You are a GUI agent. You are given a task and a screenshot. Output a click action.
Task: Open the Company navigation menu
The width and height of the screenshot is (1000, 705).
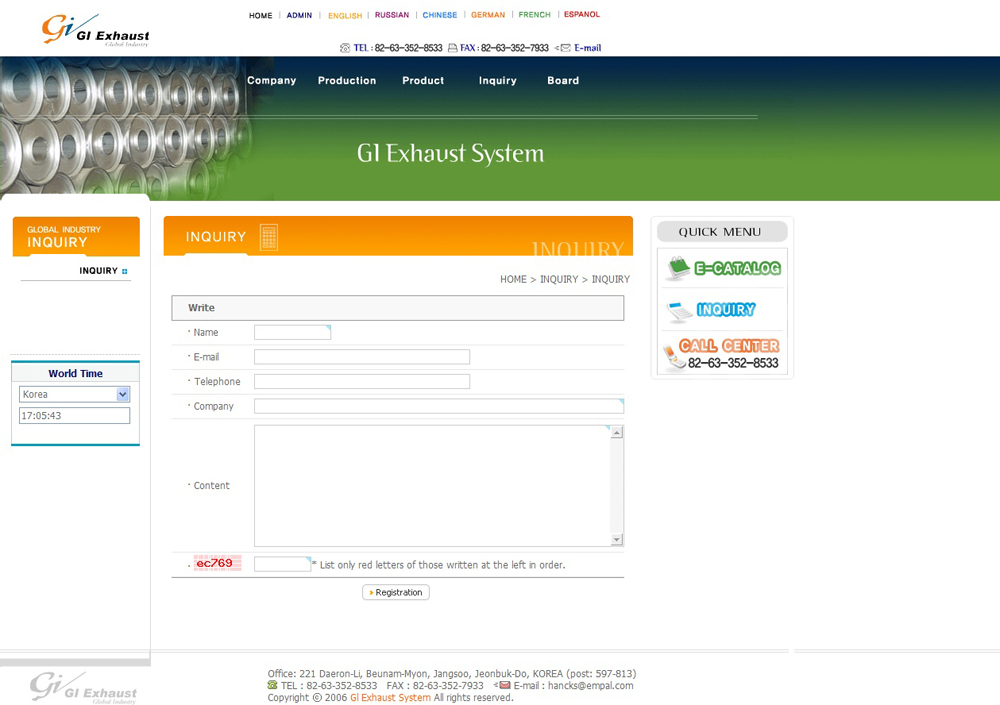(271, 81)
